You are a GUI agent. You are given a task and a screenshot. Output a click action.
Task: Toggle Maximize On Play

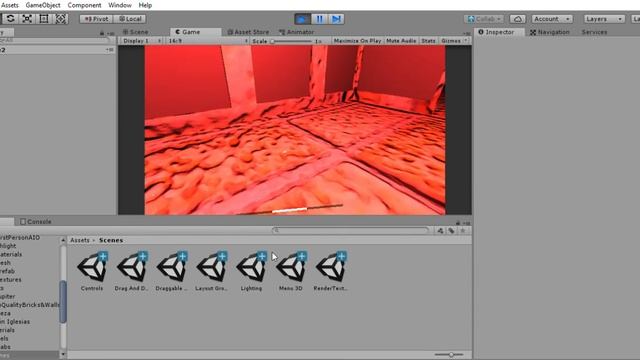tap(357, 41)
